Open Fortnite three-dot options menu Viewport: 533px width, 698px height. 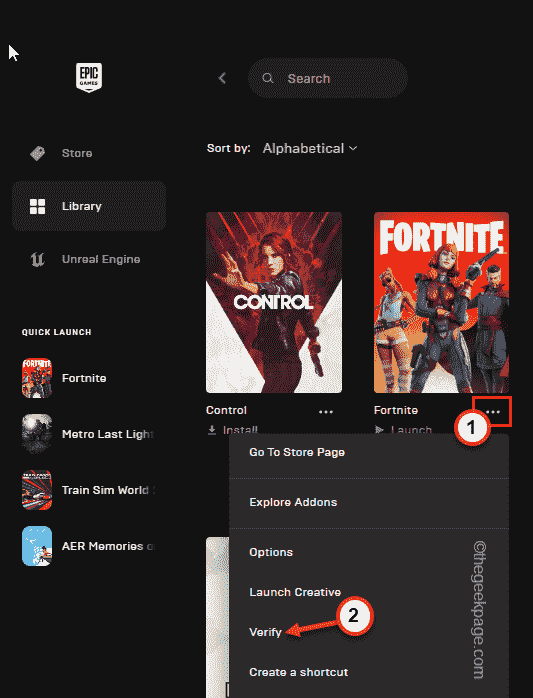pos(493,412)
